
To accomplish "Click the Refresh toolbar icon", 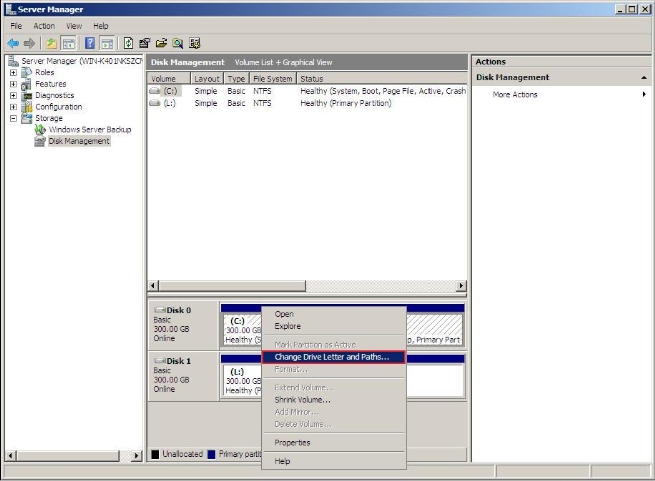I will click(128, 43).
